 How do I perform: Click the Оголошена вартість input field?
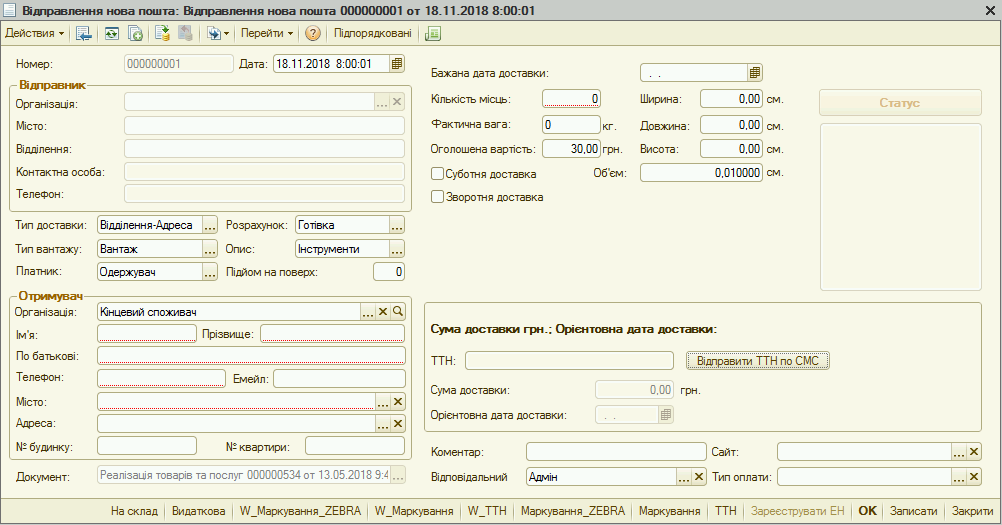click(570, 148)
